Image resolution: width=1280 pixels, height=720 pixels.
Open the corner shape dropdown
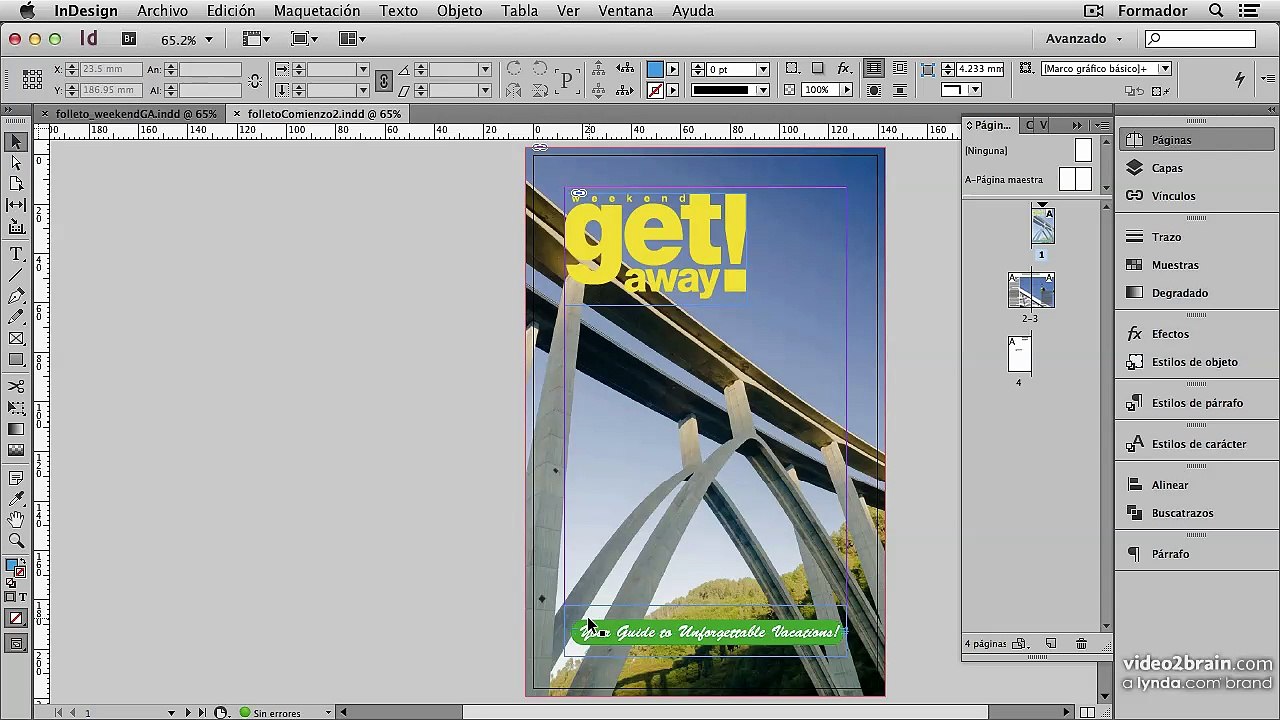(975, 90)
